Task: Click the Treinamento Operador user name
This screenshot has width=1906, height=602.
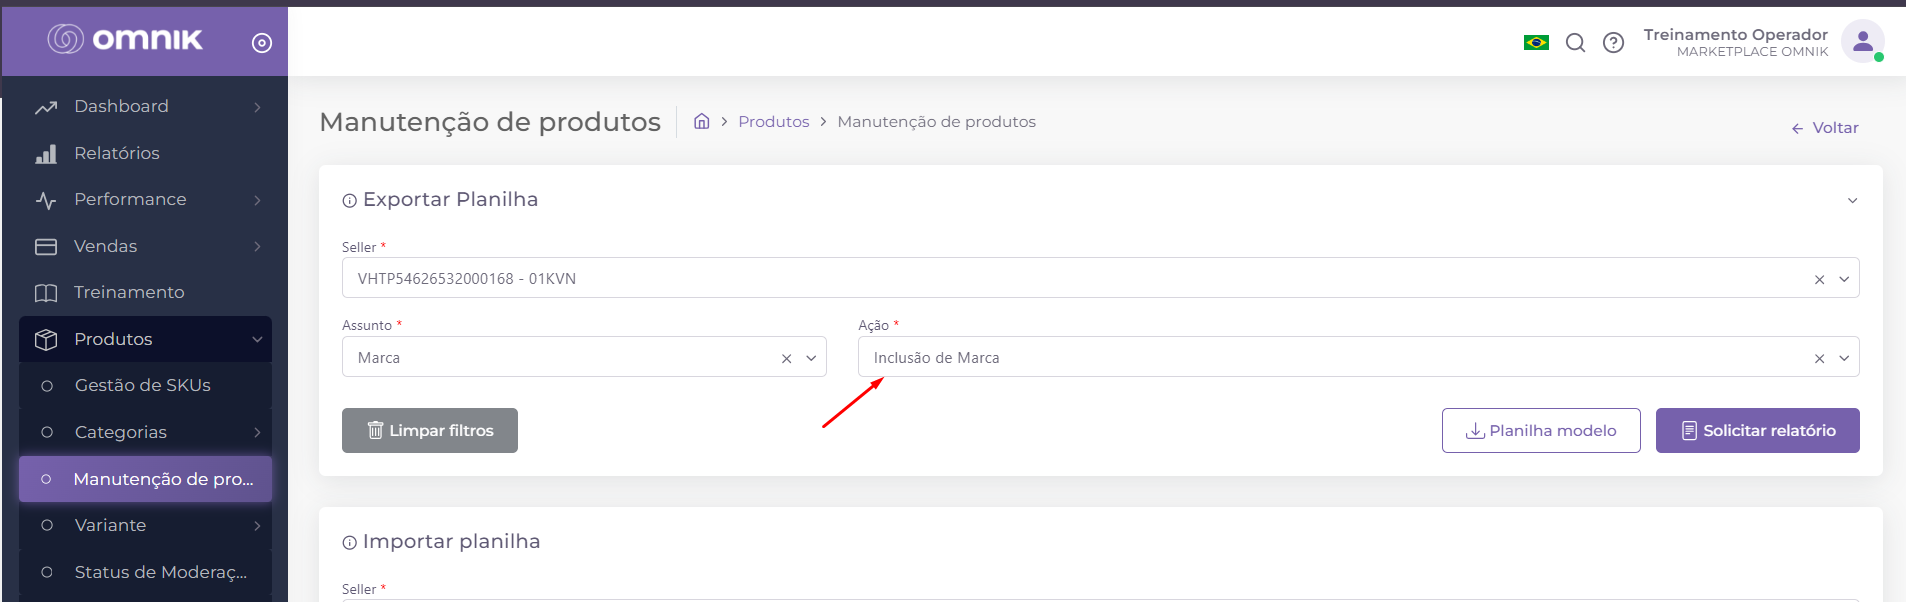Action: tap(1736, 34)
